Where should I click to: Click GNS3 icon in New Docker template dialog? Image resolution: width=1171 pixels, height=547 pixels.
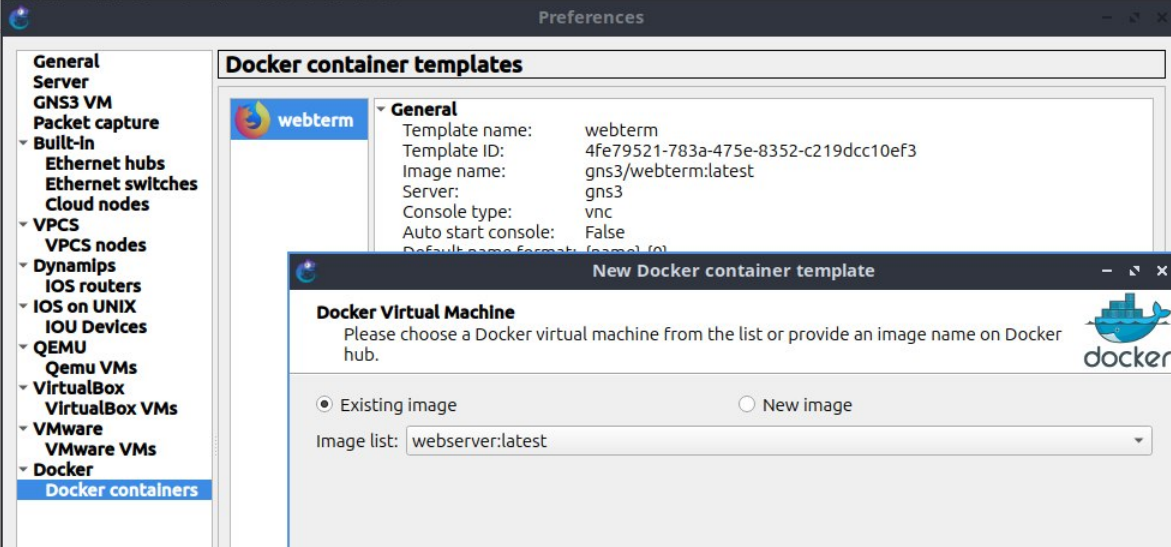tap(307, 271)
